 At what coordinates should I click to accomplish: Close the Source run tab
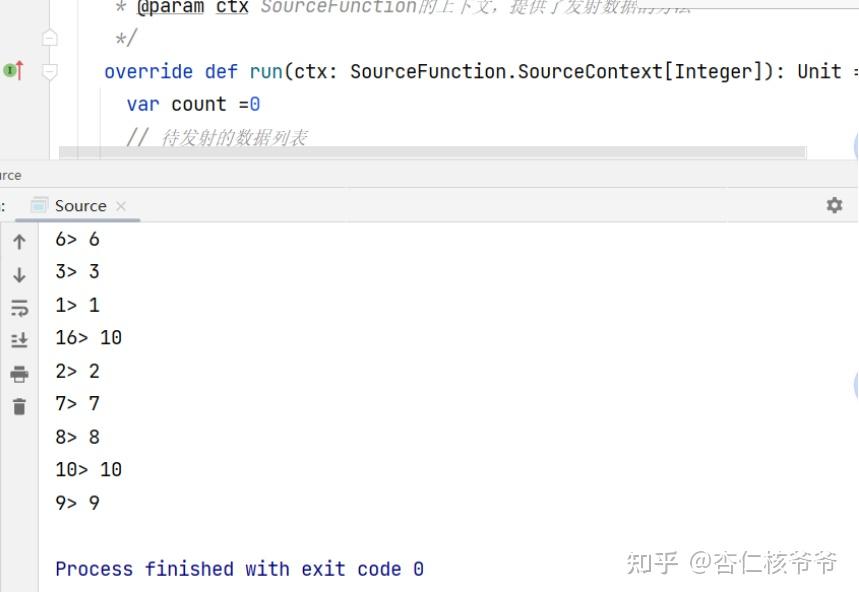coord(121,205)
